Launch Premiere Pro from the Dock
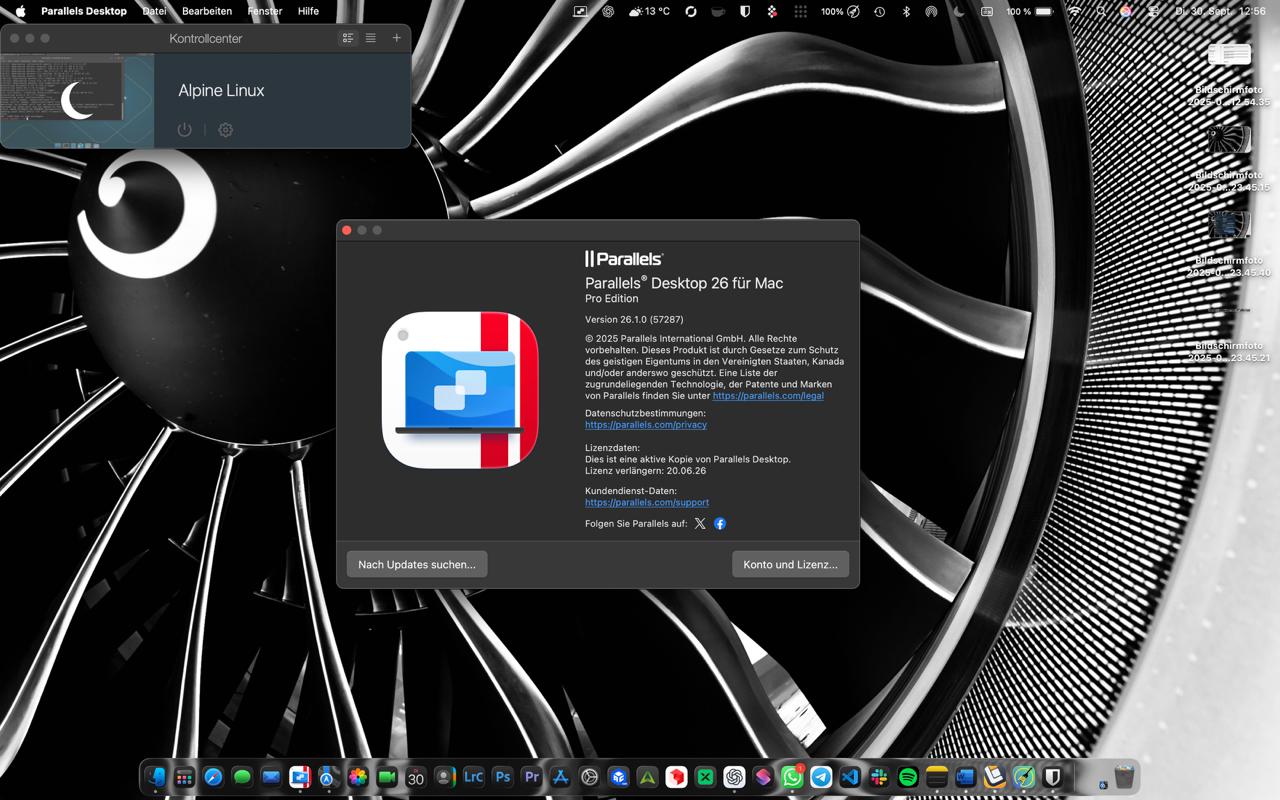 [532, 777]
